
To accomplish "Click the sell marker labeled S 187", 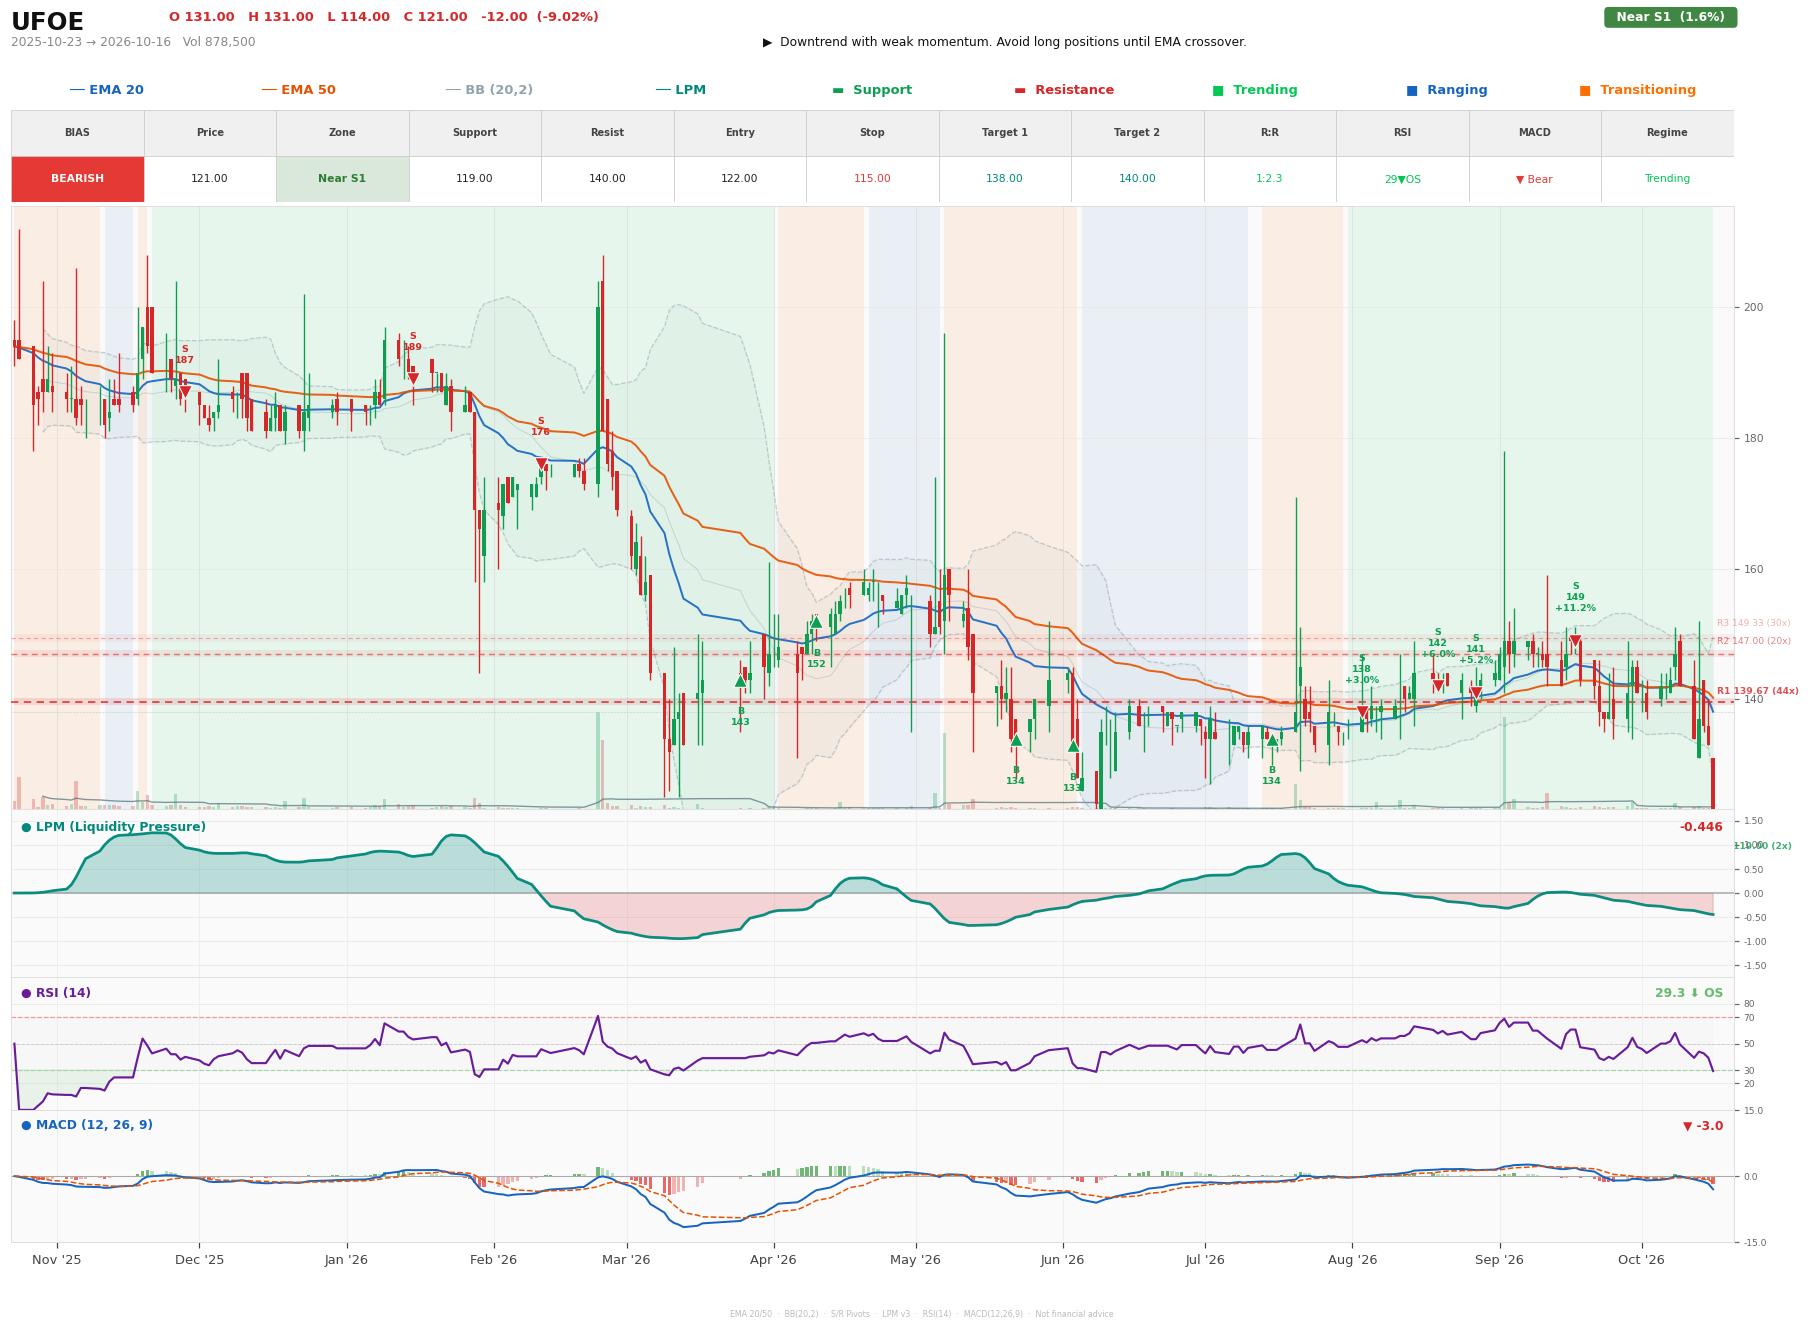I will [x=185, y=391].
